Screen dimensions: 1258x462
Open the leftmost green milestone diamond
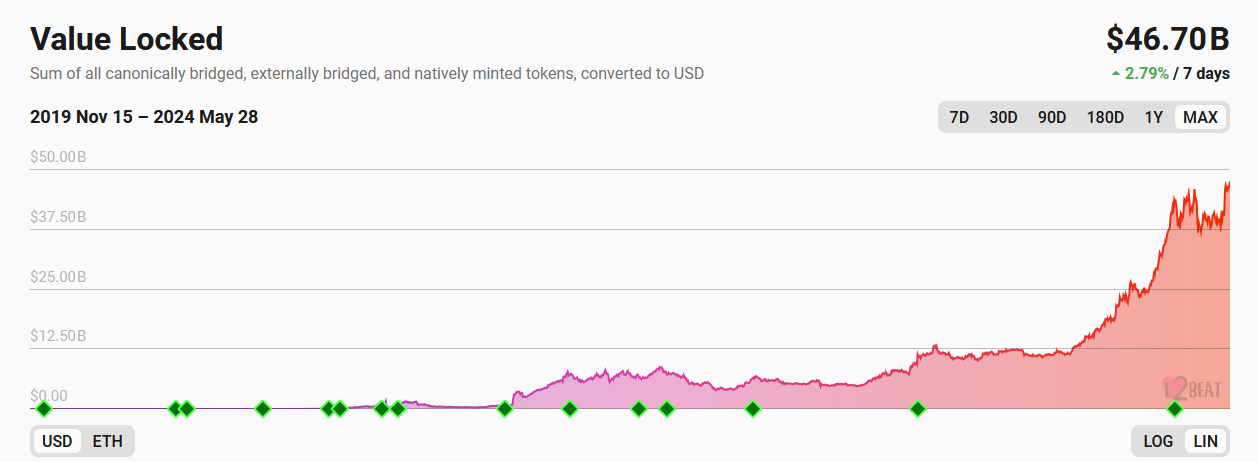[43, 408]
